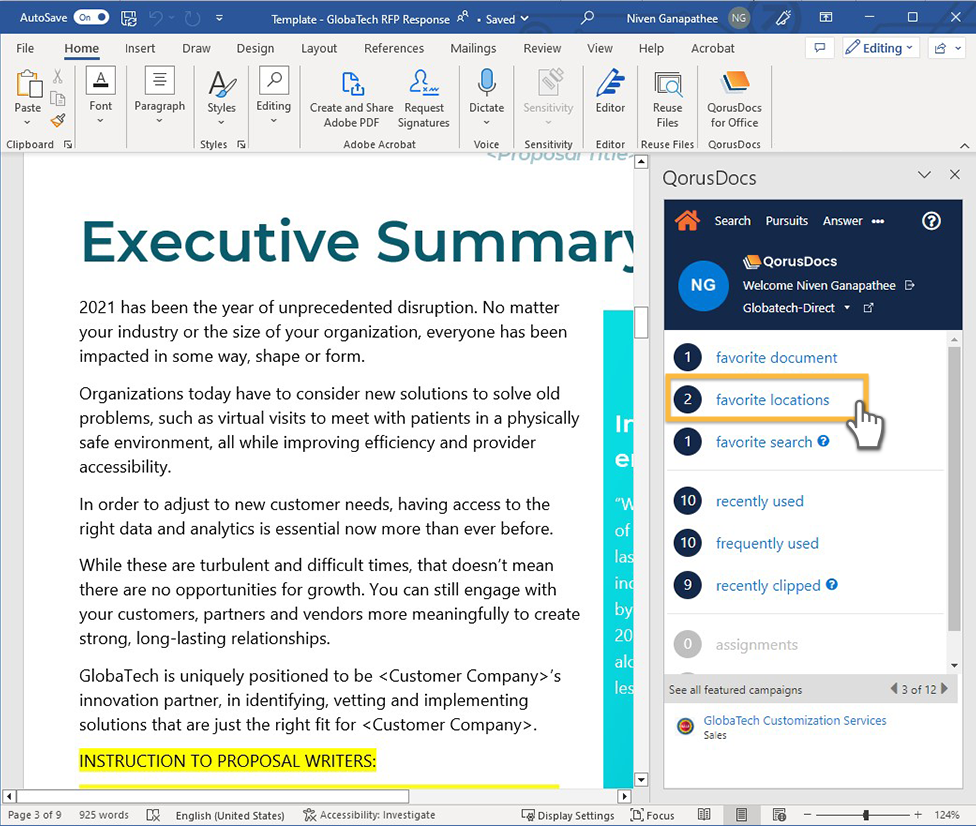Open favorite search link
Image resolution: width=976 pixels, height=826 pixels.
point(764,442)
